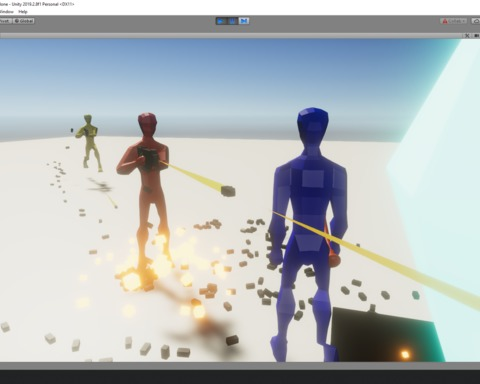The image size is (480, 384).
Task: Click the scene camera settings icon
Action: [477, 35]
